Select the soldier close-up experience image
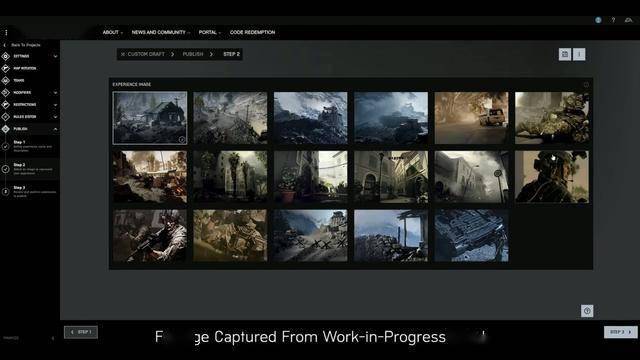 point(552,177)
